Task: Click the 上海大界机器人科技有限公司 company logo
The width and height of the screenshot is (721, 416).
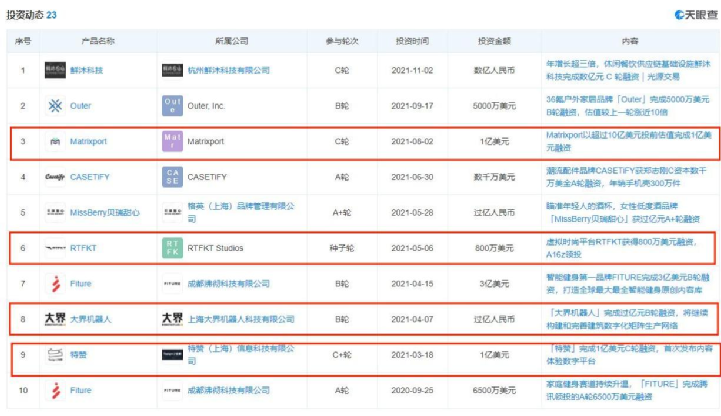Action: pyautogui.click(x=172, y=319)
